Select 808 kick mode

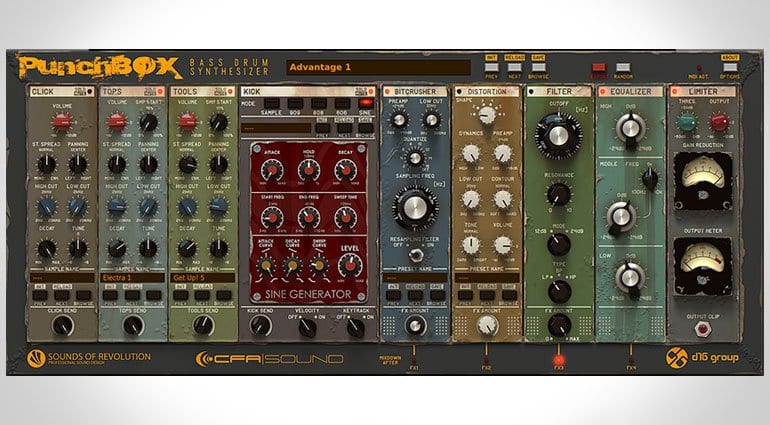click(x=319, y=103)
